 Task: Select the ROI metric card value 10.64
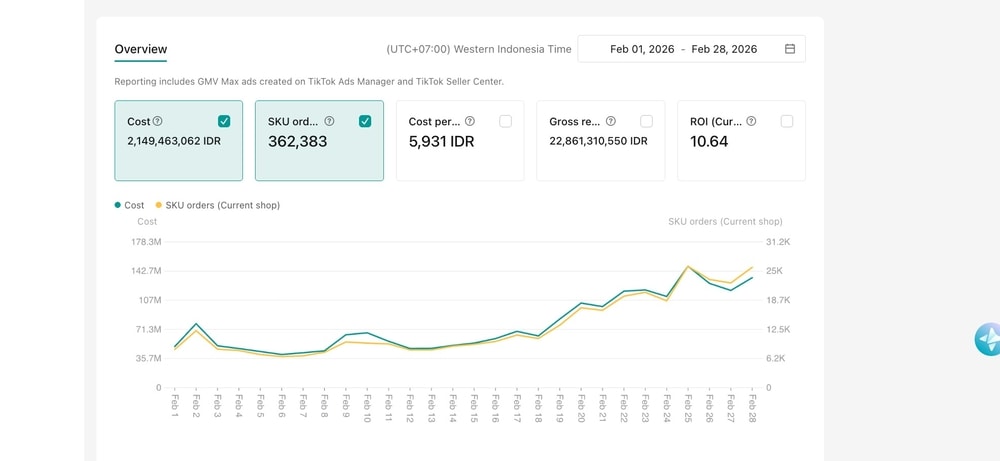709,142
